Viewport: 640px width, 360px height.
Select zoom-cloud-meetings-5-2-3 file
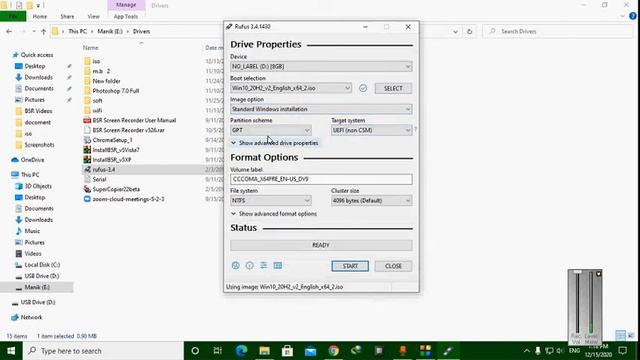(128, 199)
